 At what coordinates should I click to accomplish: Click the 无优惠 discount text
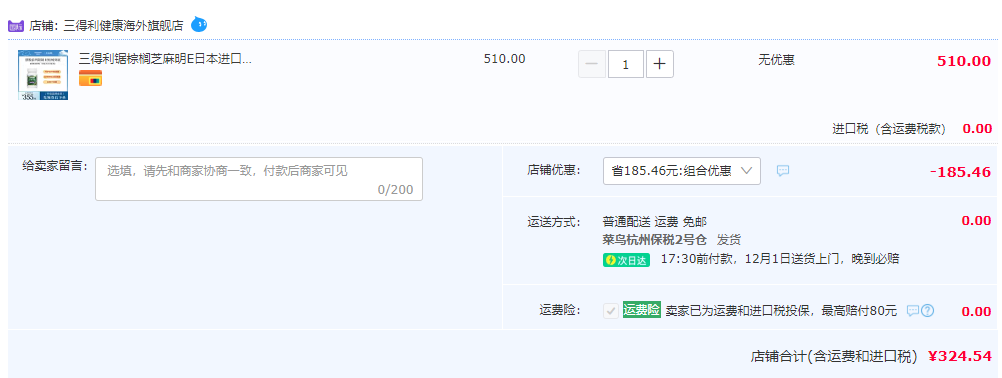tap(776, 60)
